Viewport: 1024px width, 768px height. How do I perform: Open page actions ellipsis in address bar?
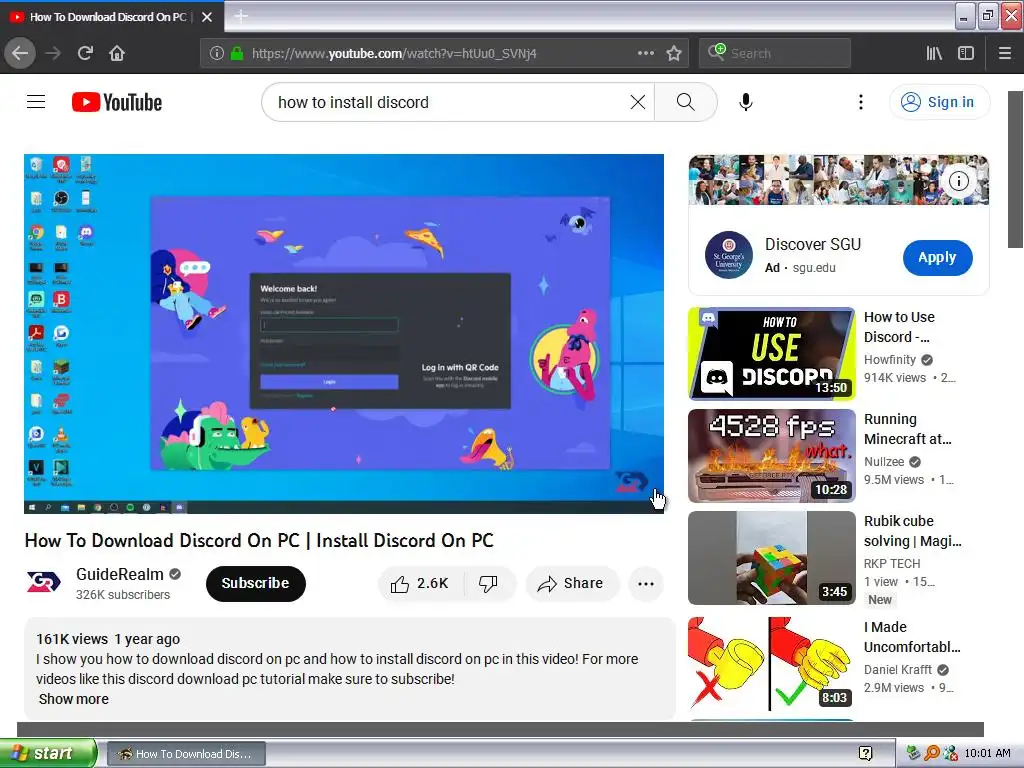(645, 53)
